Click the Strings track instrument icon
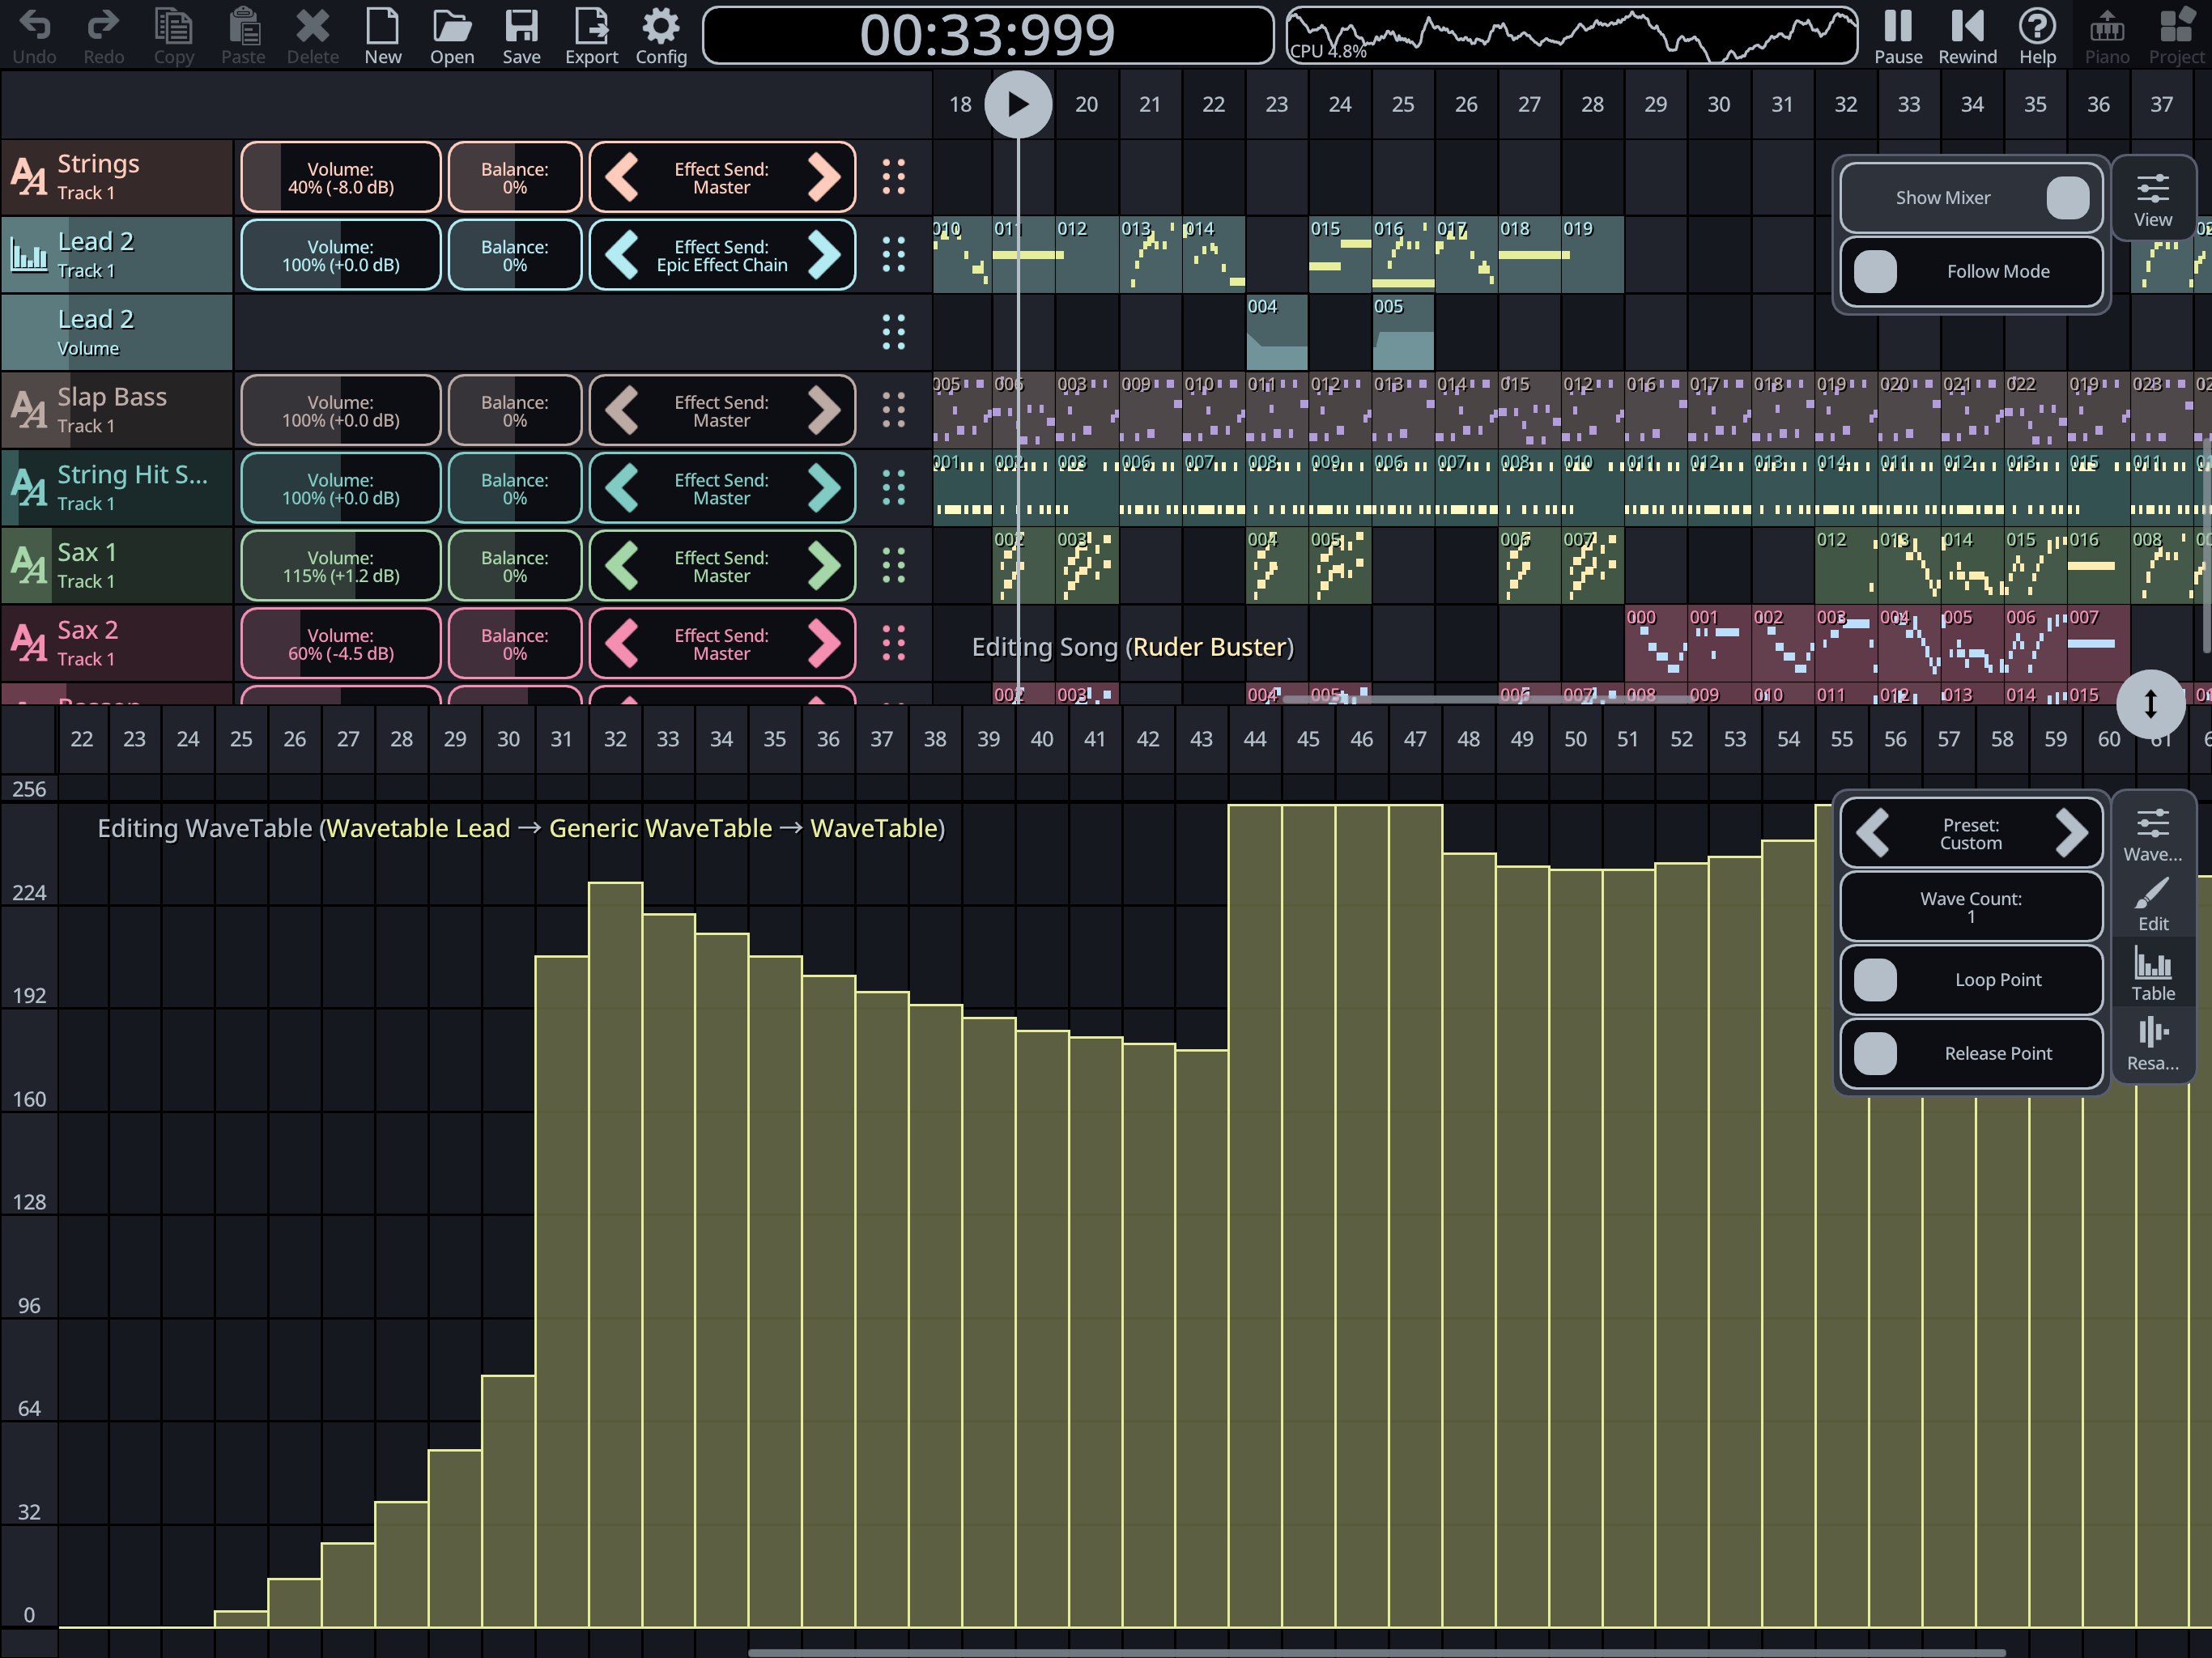 pos(28,177)
